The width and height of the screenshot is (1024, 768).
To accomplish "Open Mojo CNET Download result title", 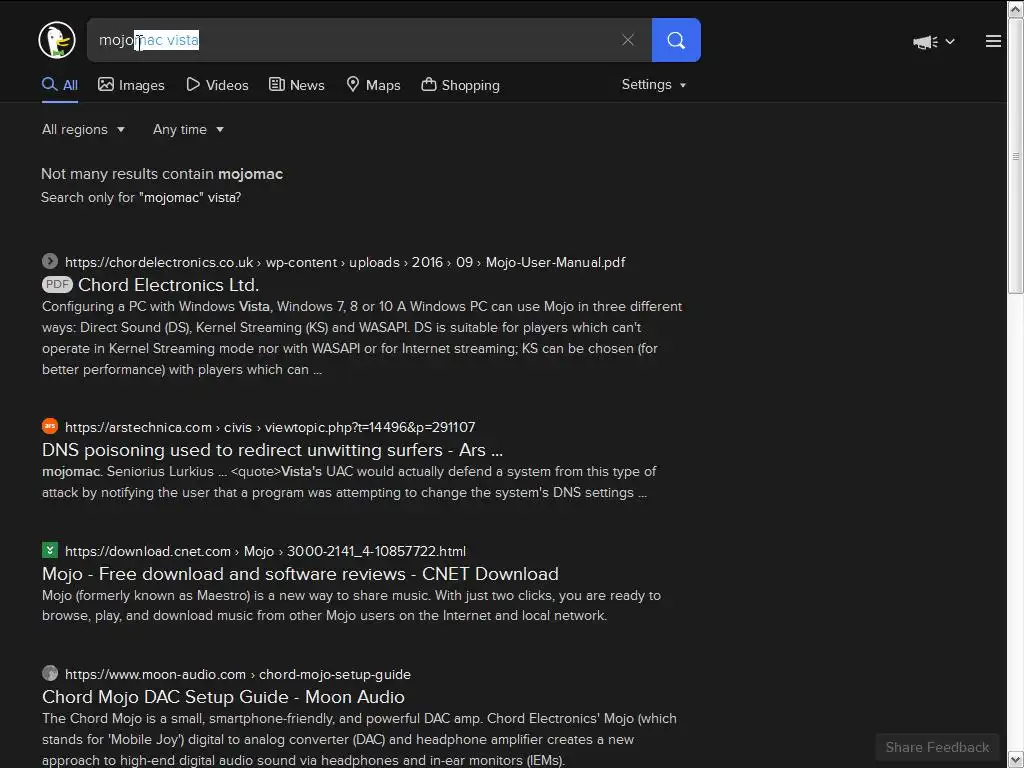I will [x=300, y=573].
